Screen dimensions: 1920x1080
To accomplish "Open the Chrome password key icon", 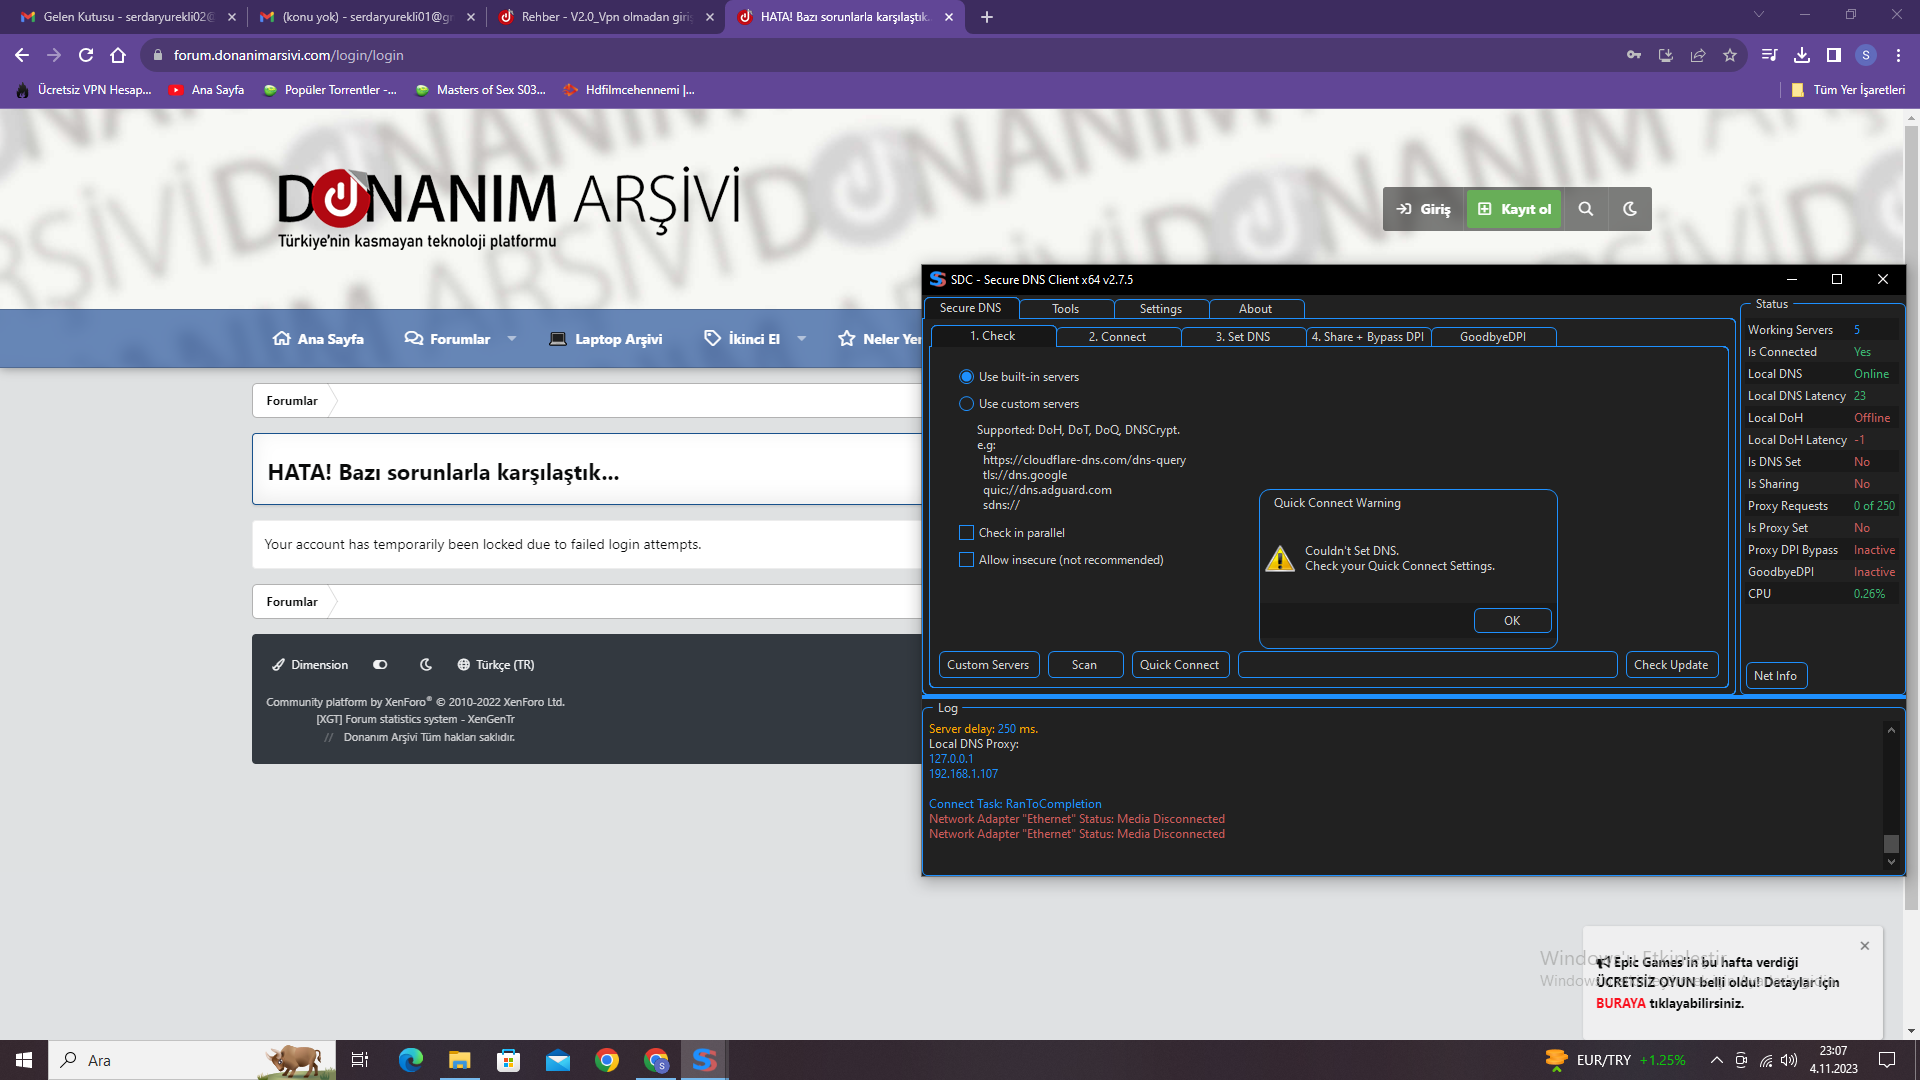I will tap(1634, 55).
